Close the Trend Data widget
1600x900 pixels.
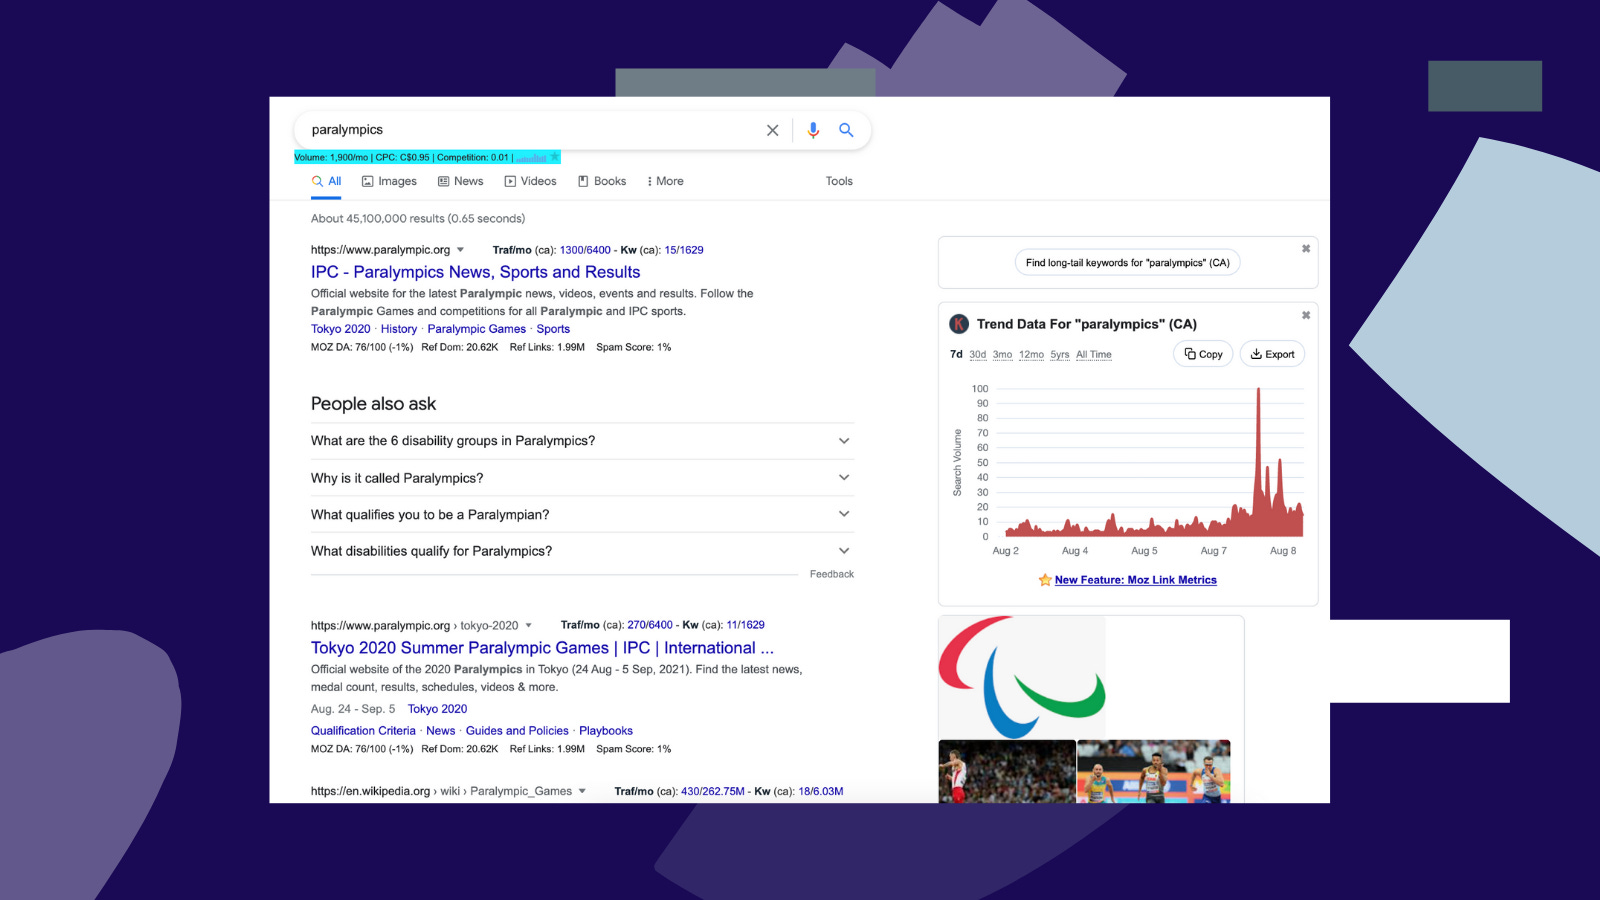pos(1306,315)
